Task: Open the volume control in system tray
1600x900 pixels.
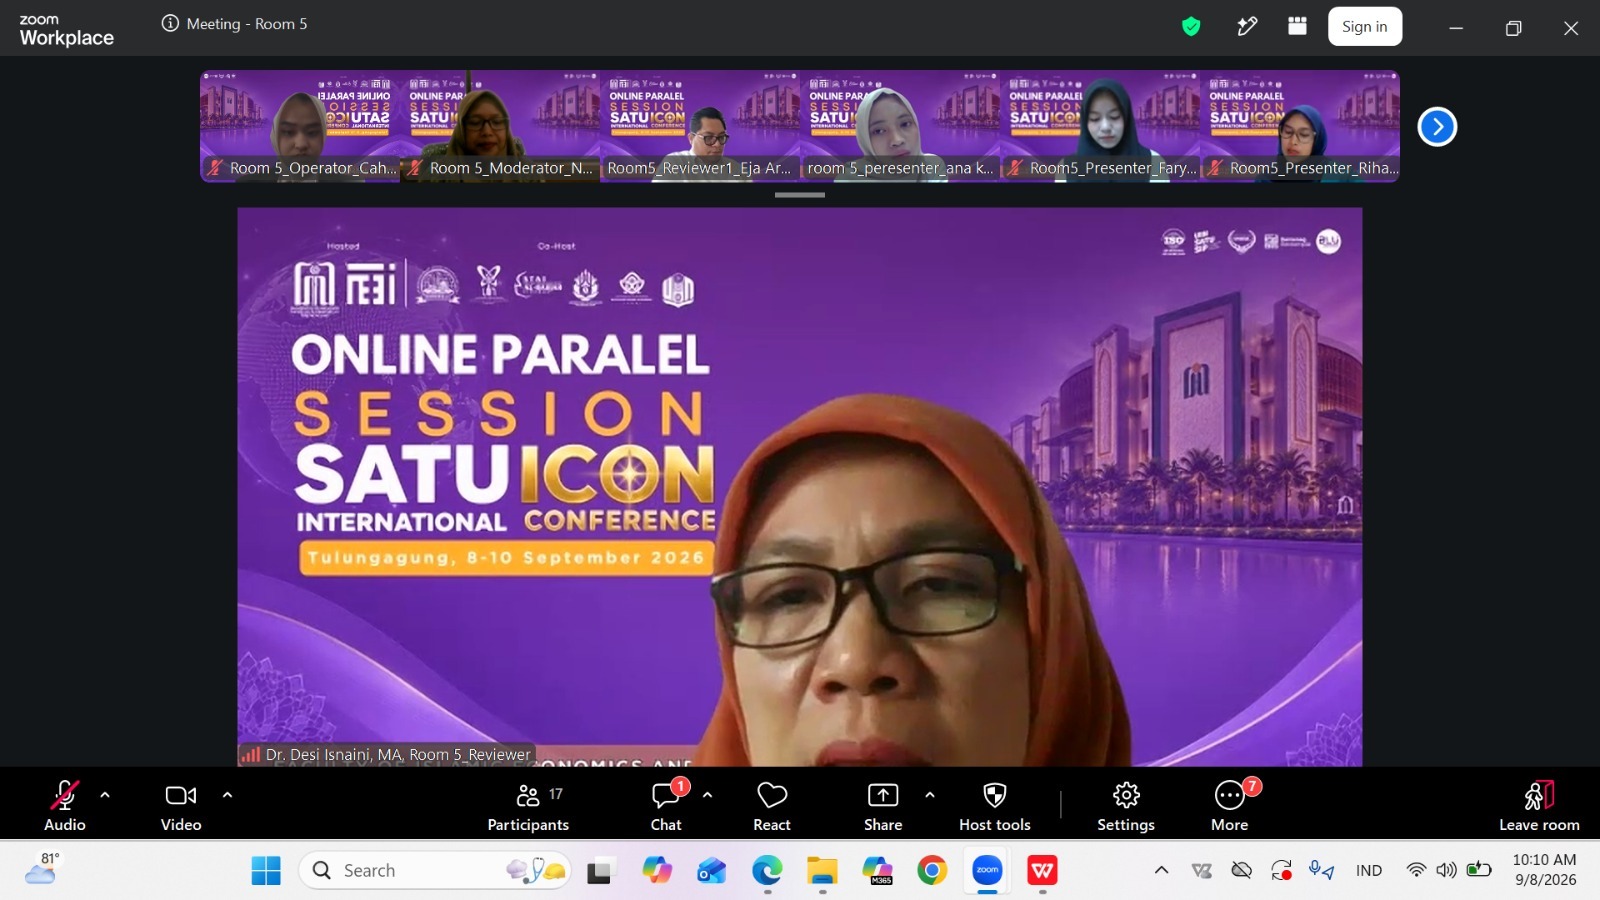Action: point(1446,870)
